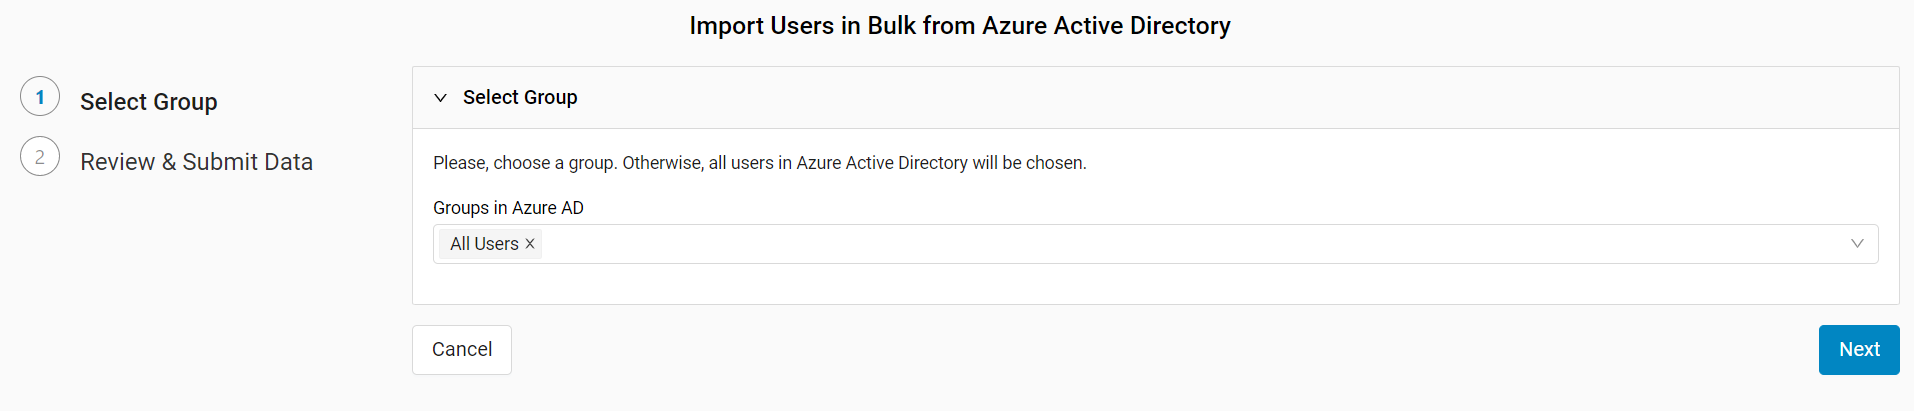Click the step 1 circle icon

[x=40, y=97]
